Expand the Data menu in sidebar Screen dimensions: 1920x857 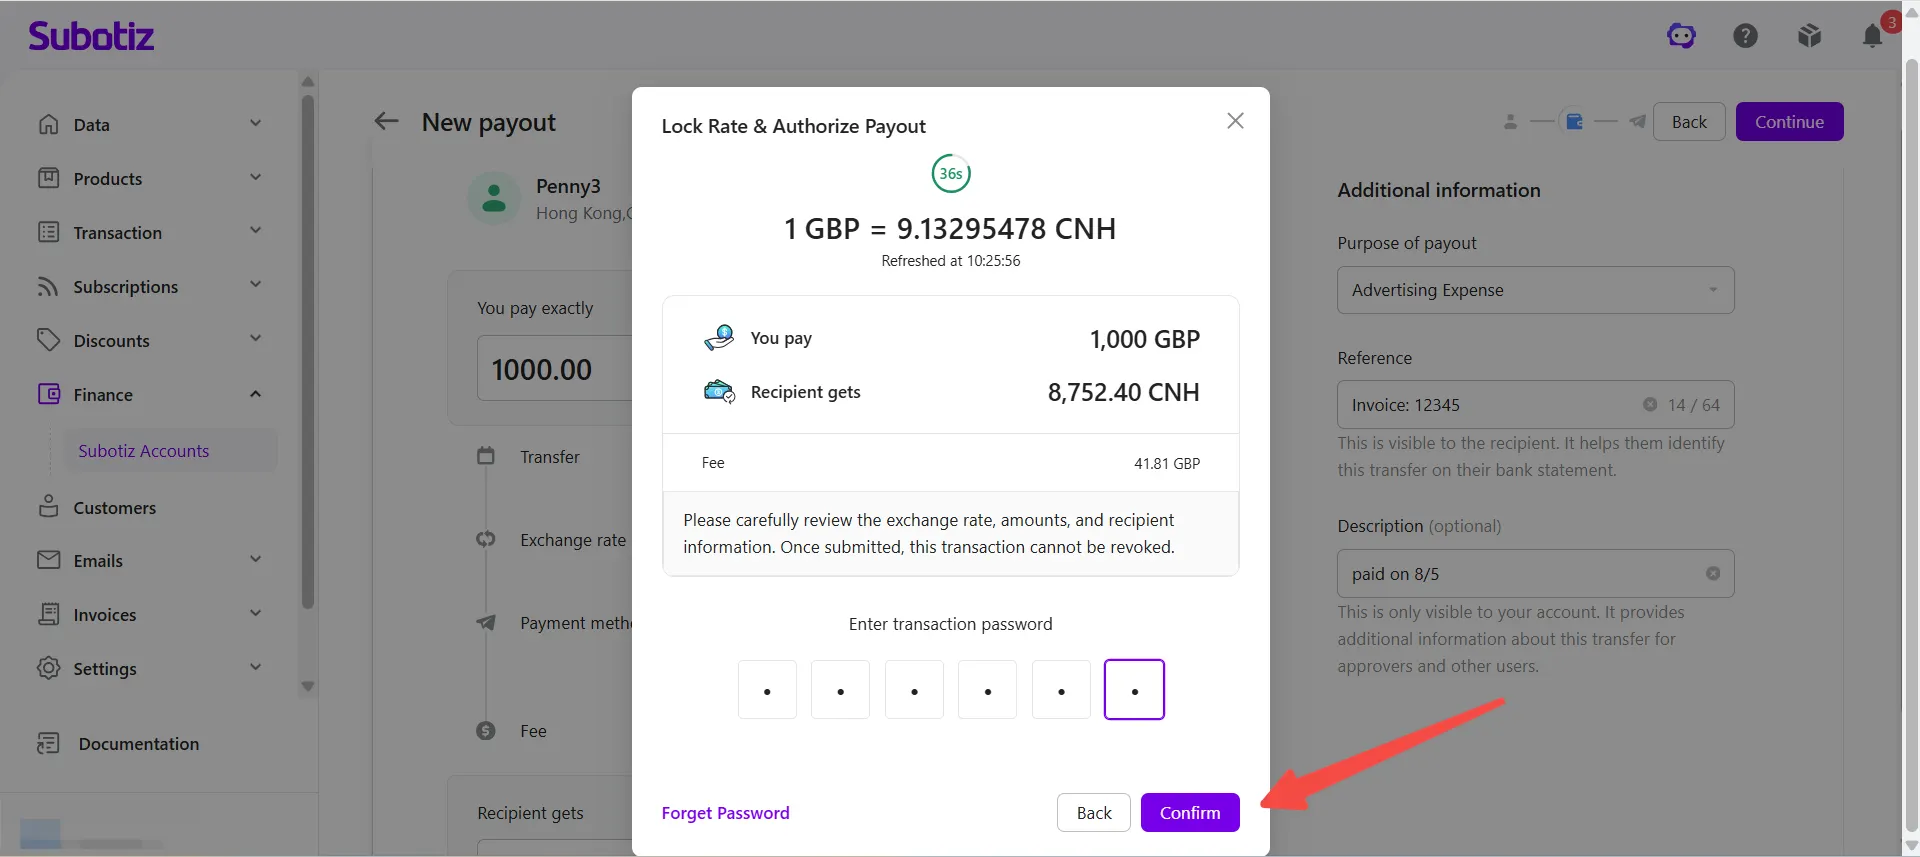(x=150, y=124)
